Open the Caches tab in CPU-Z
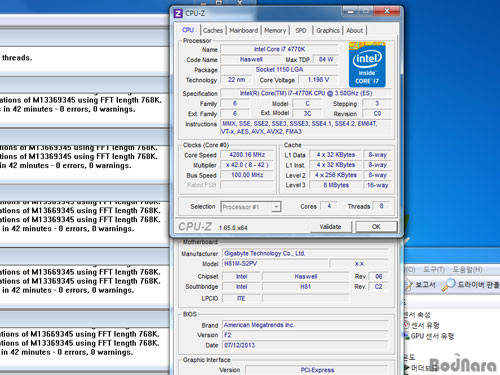This screenshot has width=500, height=375. coord(213,30)
